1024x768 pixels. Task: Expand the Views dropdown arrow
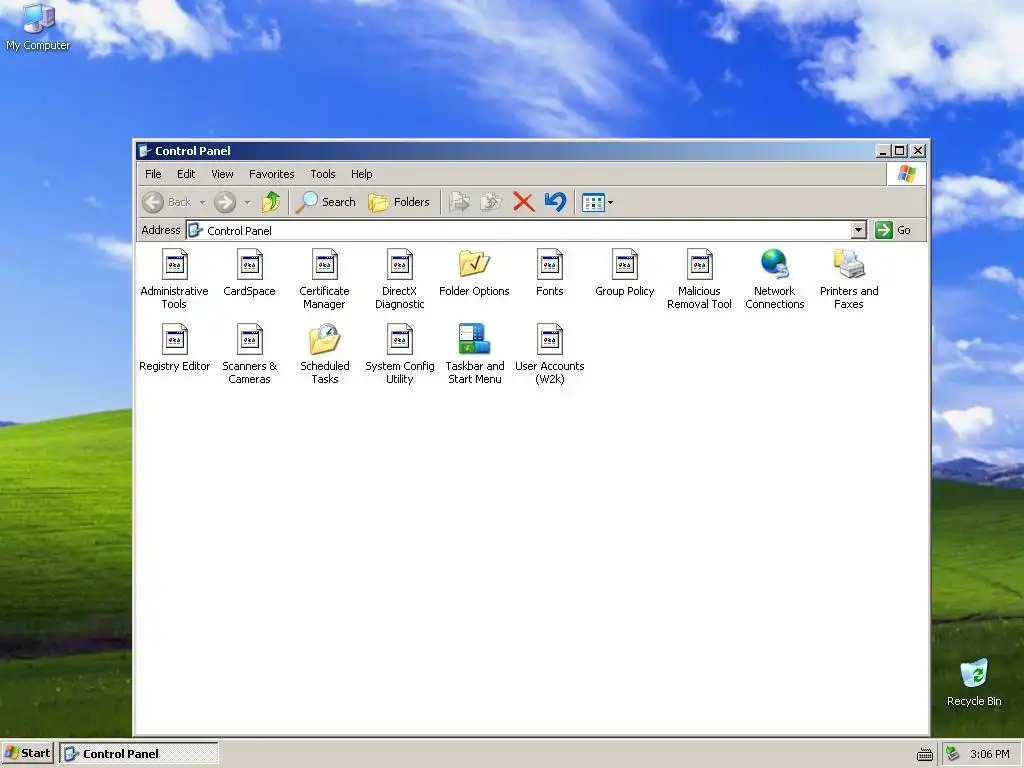click(x=611, y=202)
